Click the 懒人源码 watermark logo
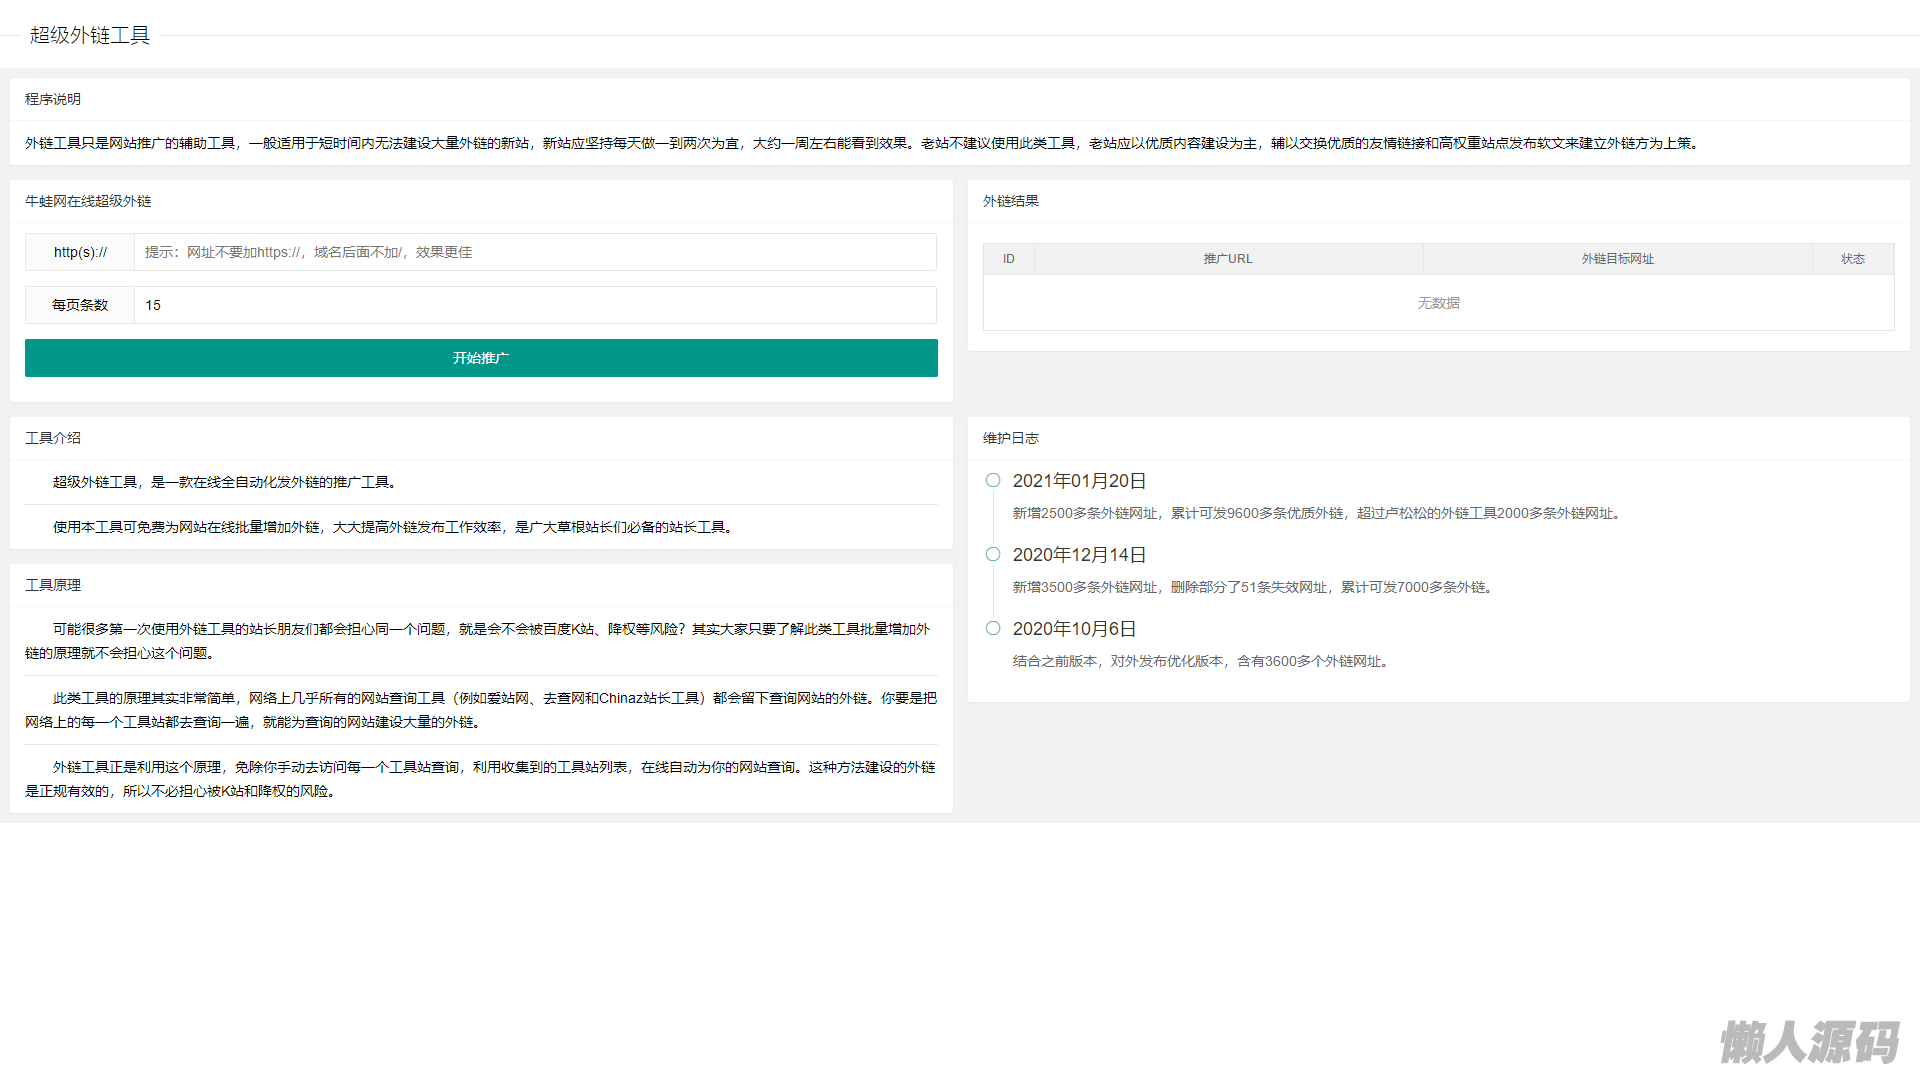 [x=1809, y=1042]
